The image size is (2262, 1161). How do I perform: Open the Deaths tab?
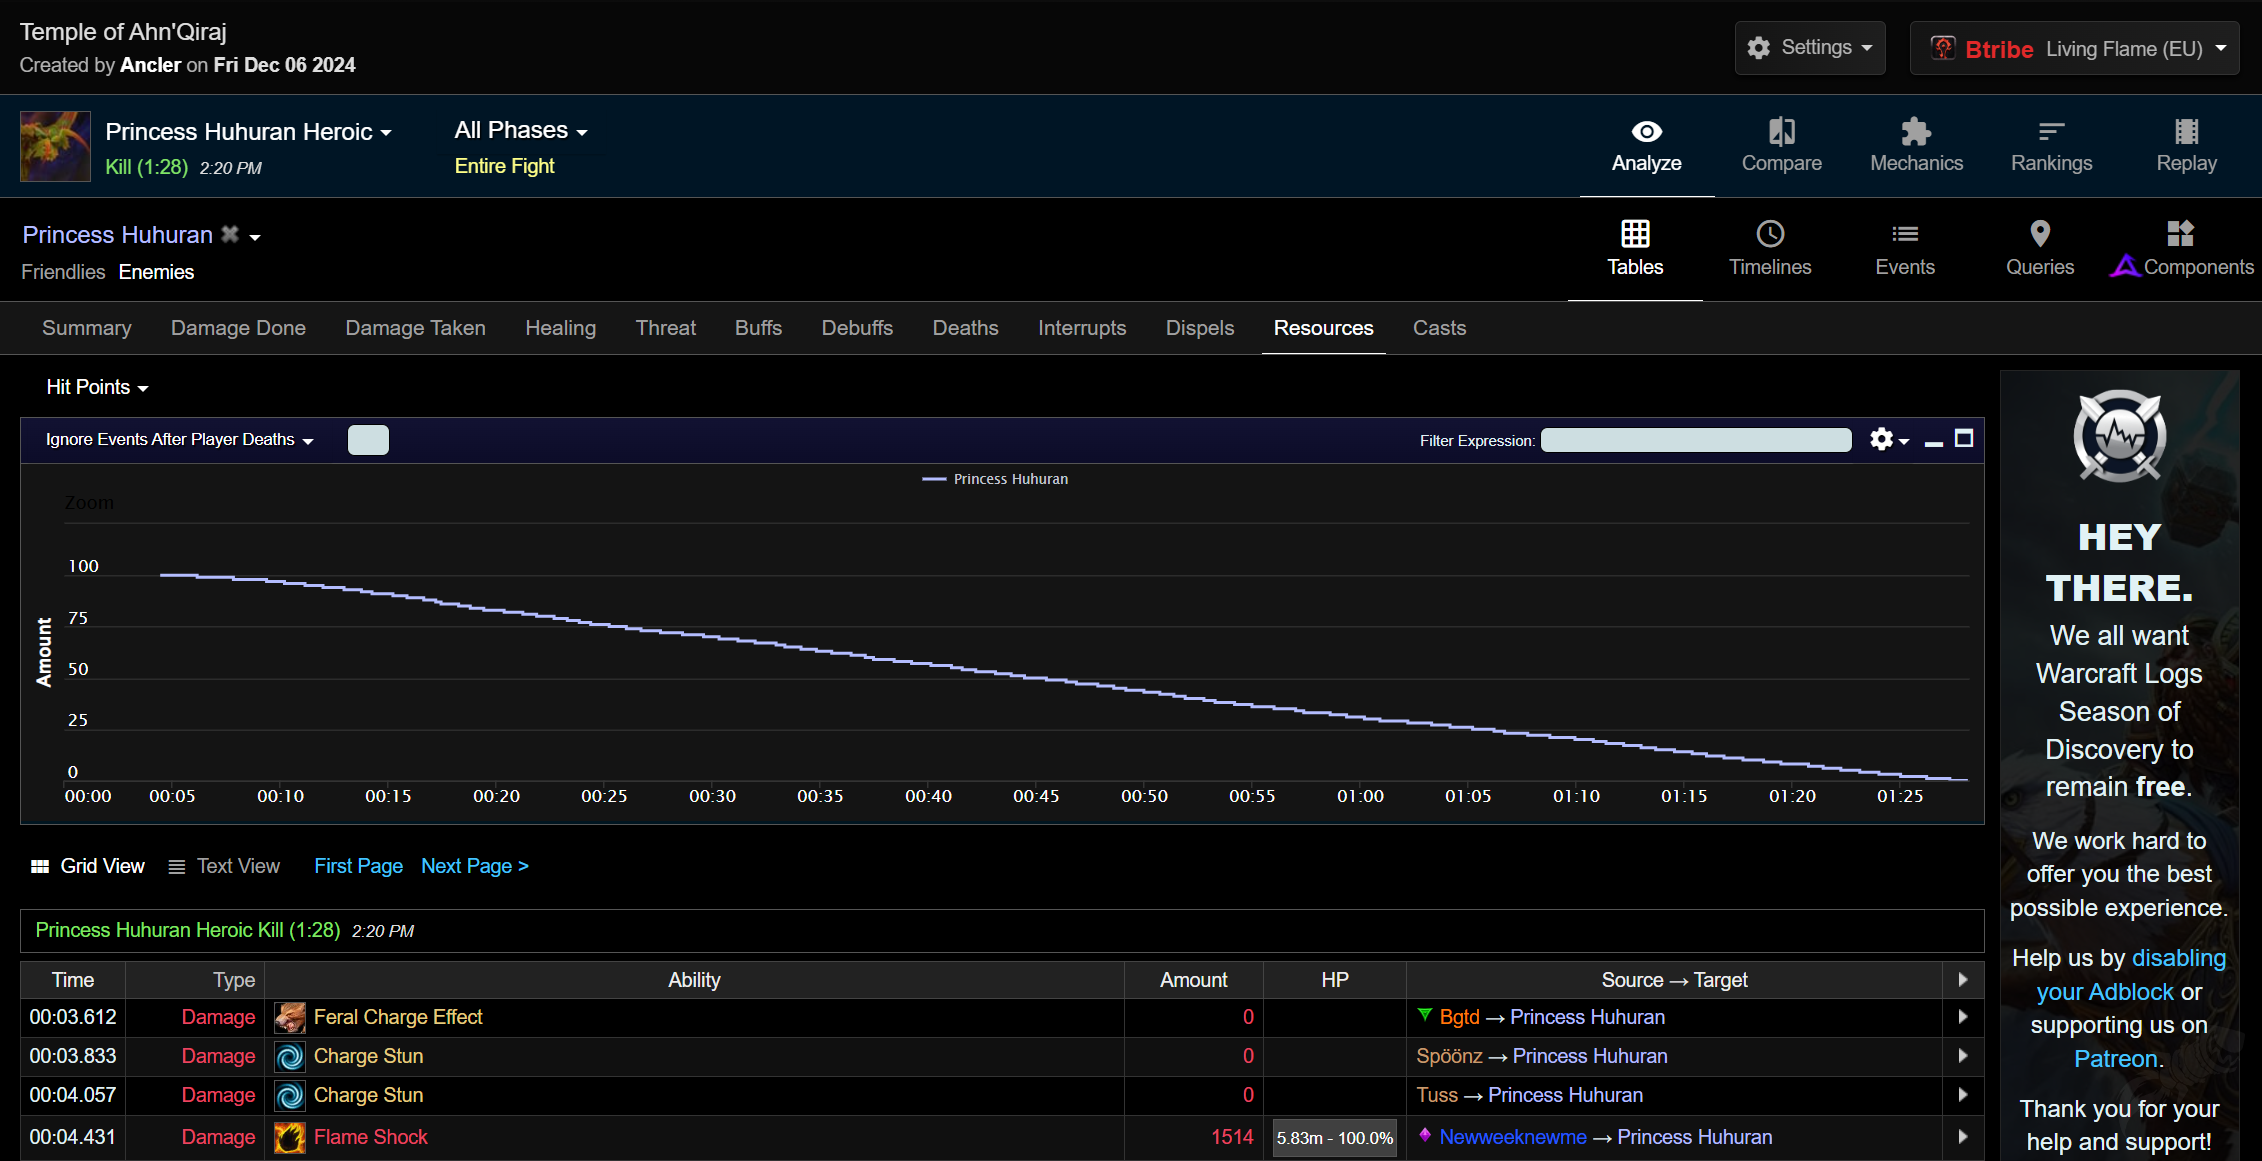click(x=965, y=328)
